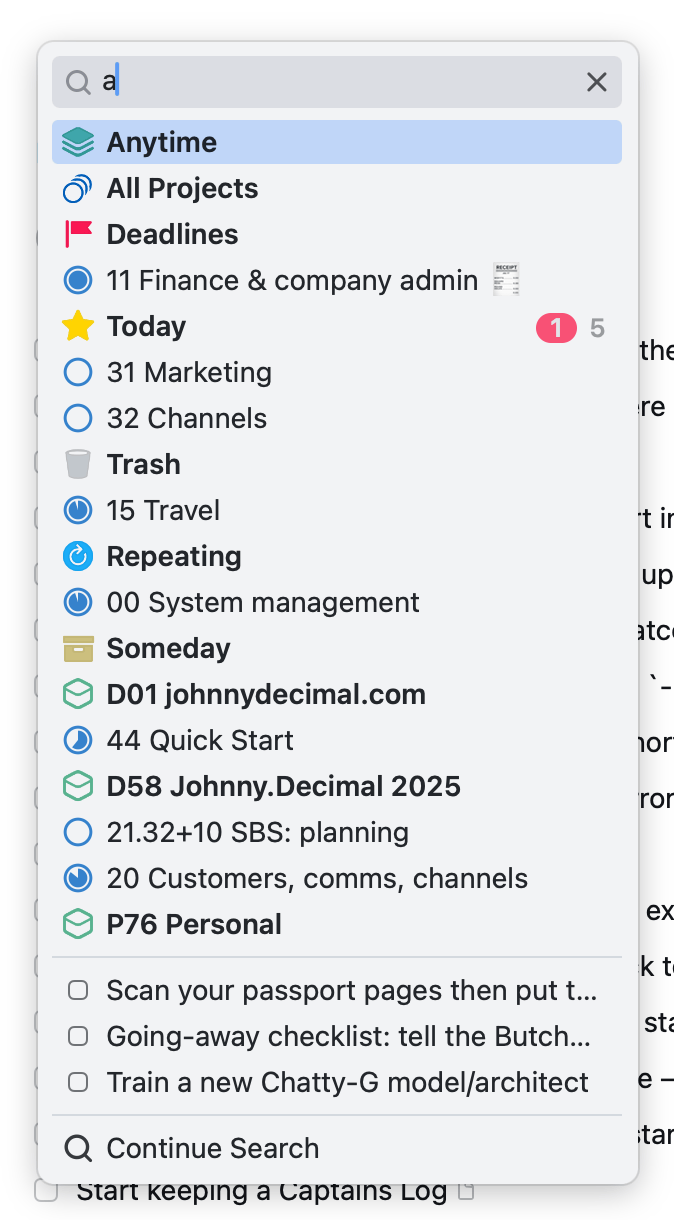Viewport: 674px width, 1220px height.
Task: Click the D01 johnnydecimal.com area cube icon
Action: (77, 694)
